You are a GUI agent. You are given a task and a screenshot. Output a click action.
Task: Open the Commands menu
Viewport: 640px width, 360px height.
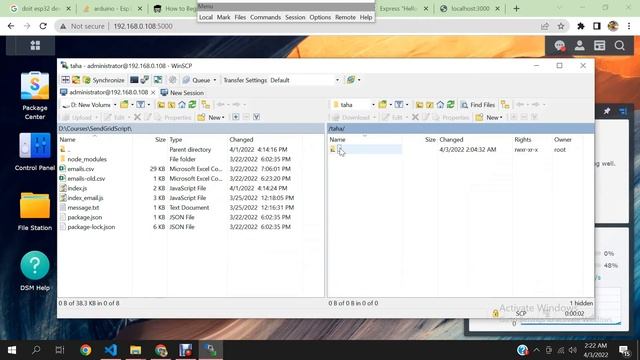(x=265, y=17)
